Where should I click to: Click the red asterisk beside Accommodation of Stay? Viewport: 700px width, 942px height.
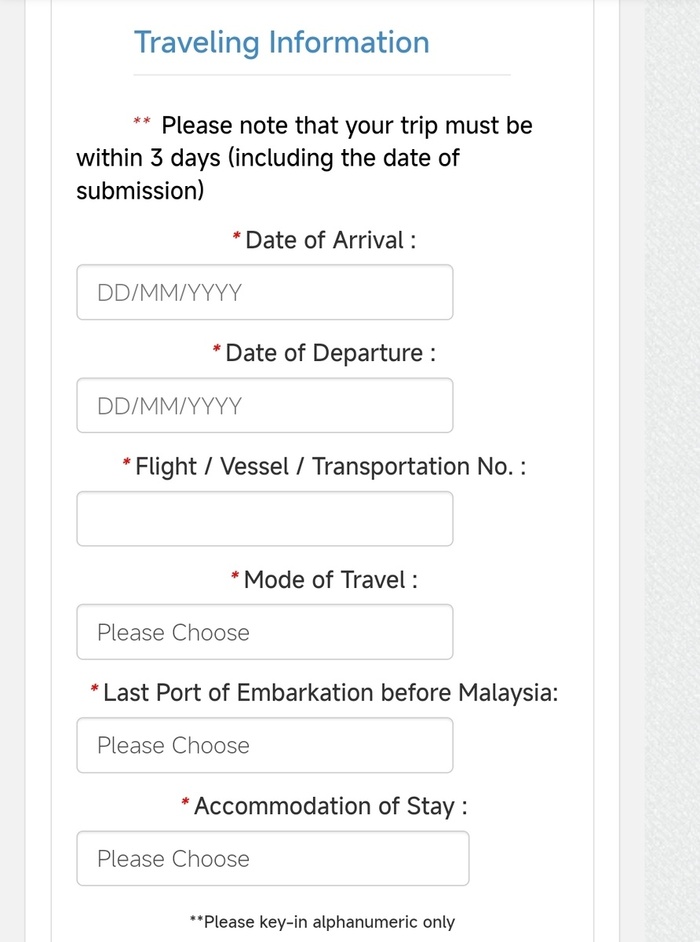186,804
